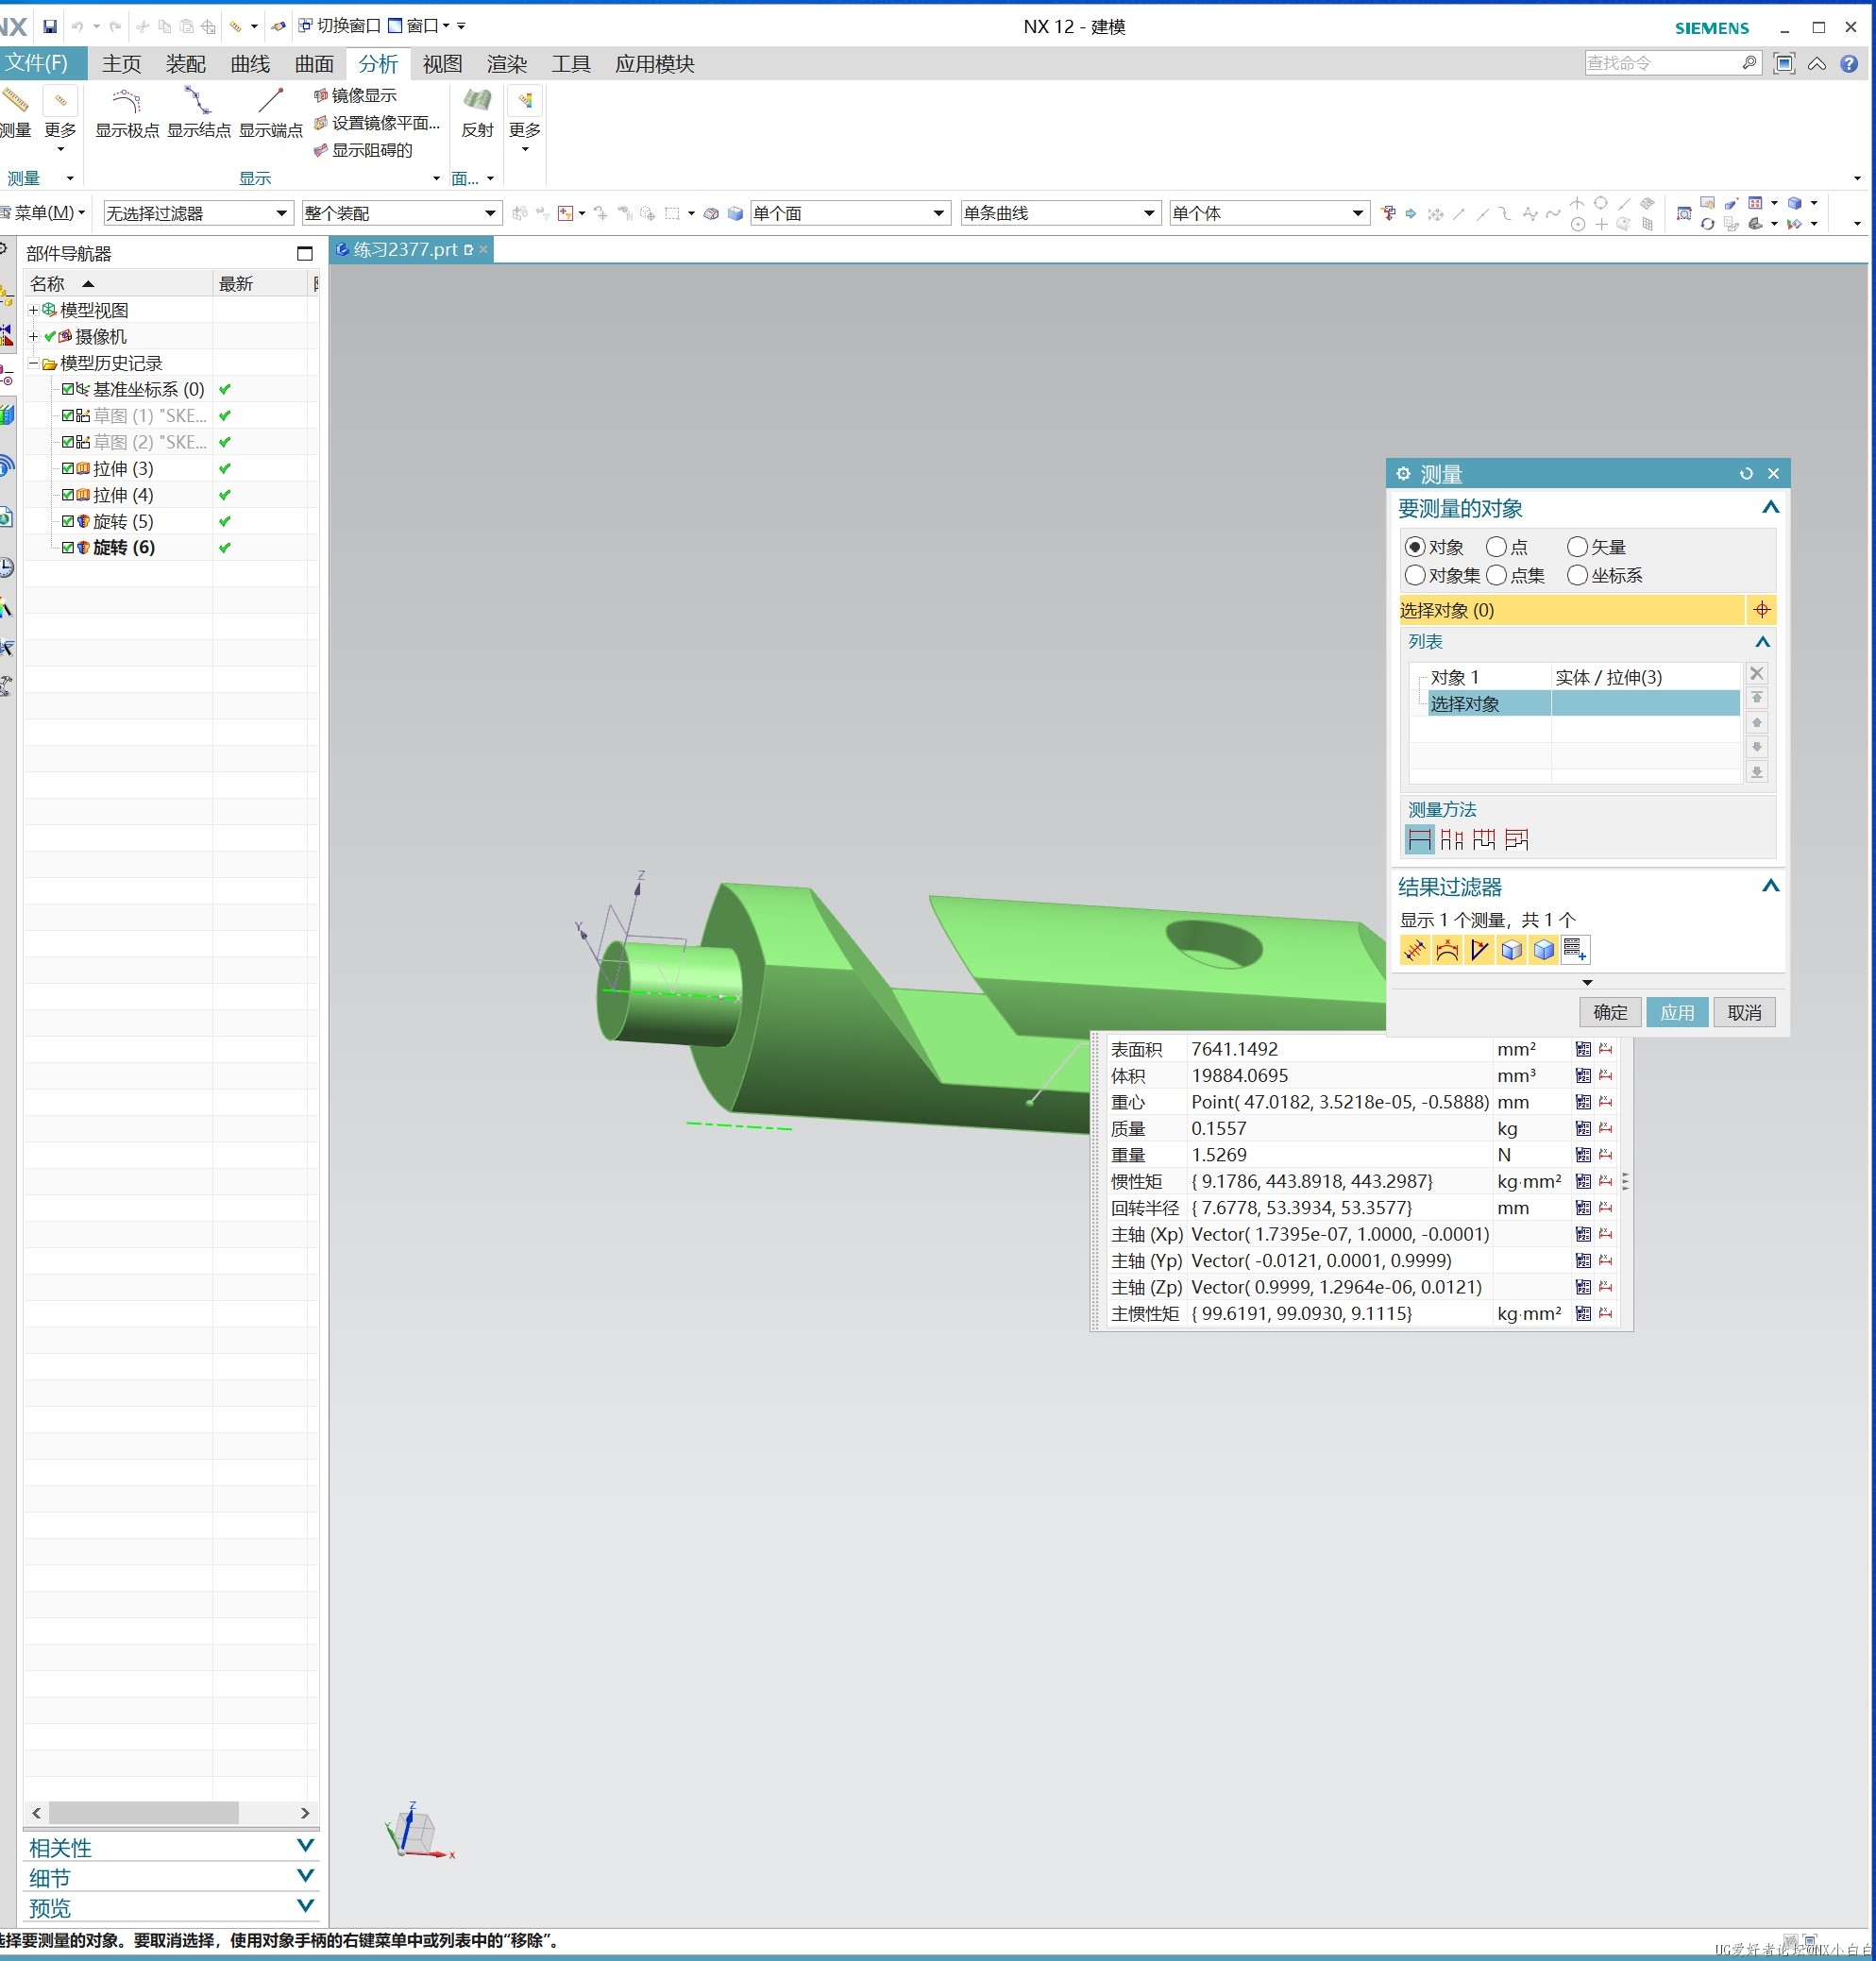Click the Show Knots (显示结点) icon
Image resolution: width=1876 pixels, height=1961 pixels.
click(197, 100)
